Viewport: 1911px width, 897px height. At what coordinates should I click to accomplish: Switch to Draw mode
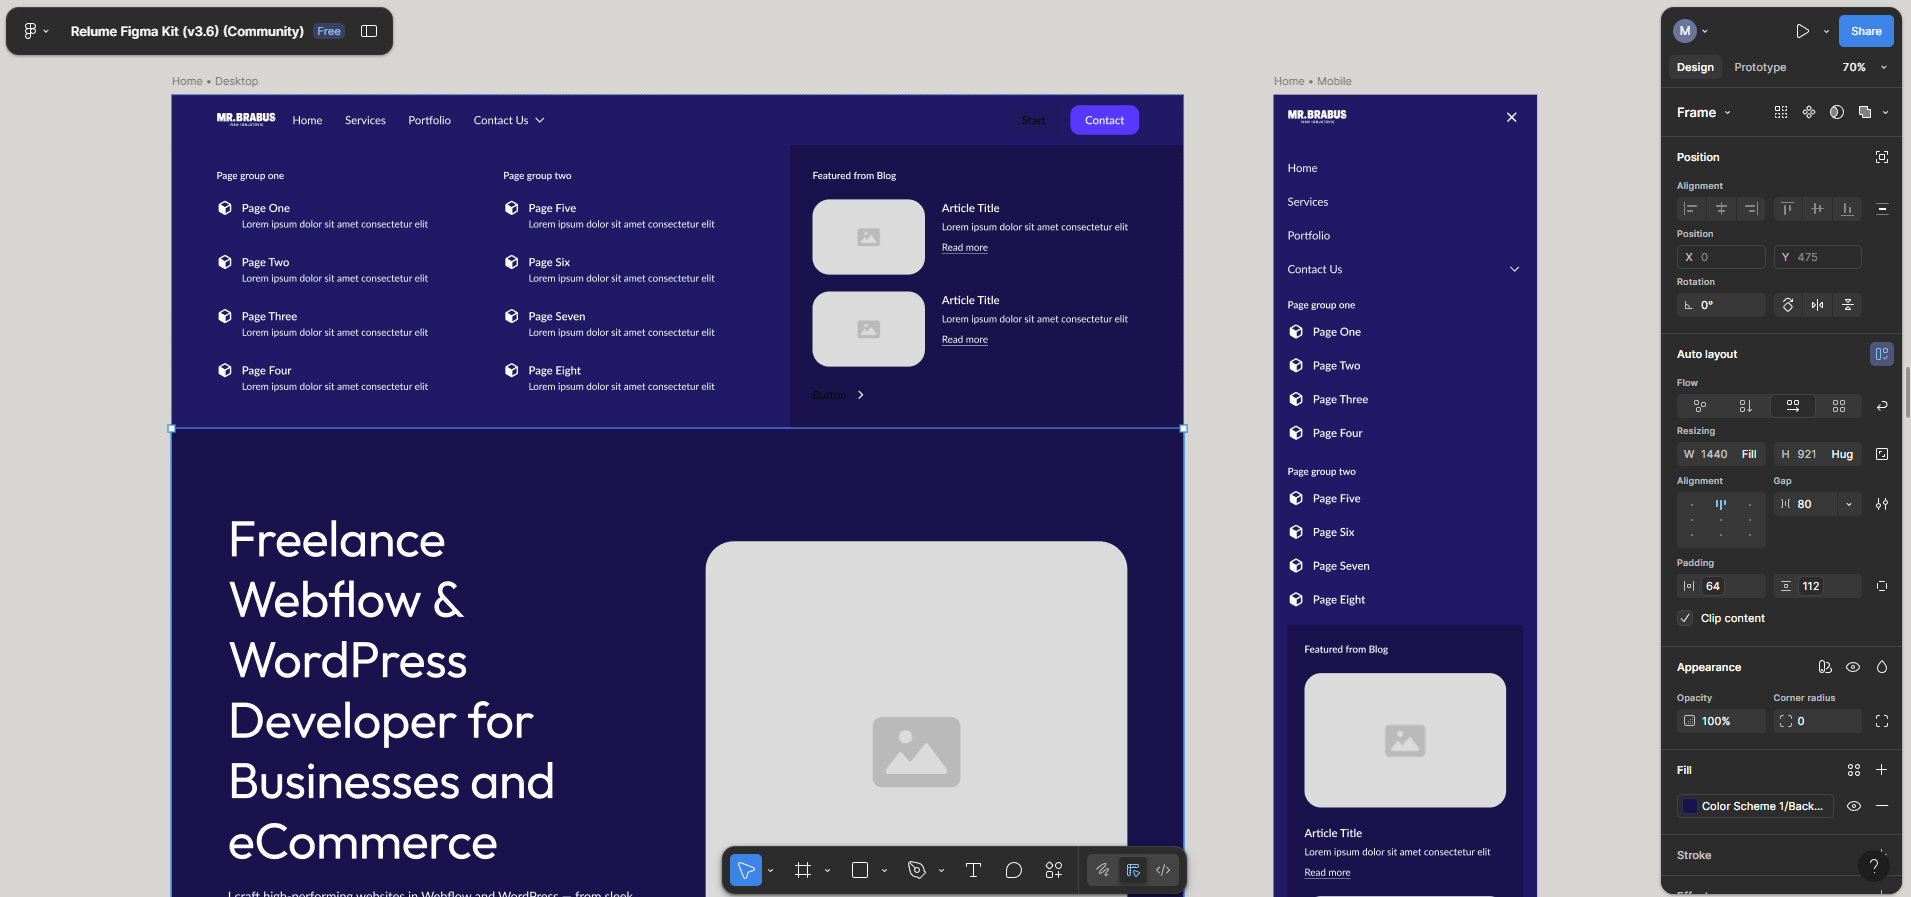(1103, 870)
